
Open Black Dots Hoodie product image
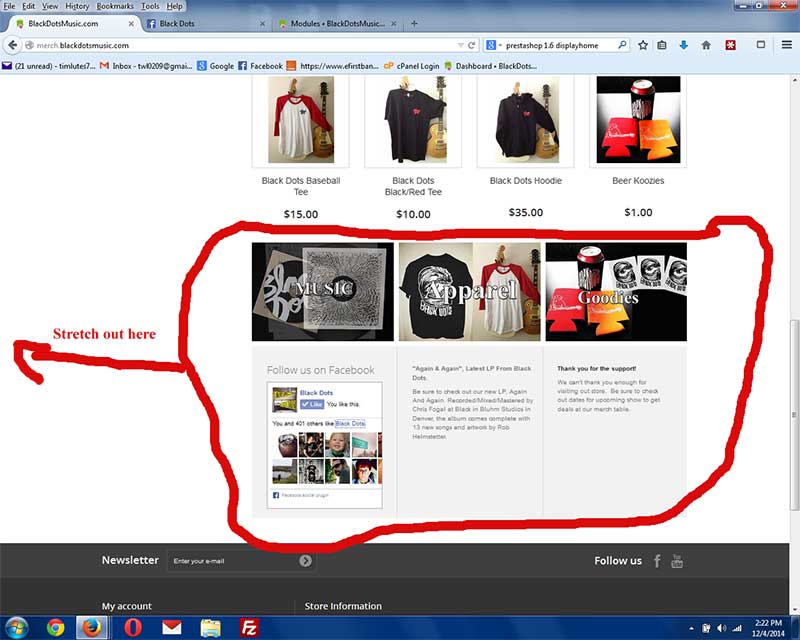click(x=526, y=121)
